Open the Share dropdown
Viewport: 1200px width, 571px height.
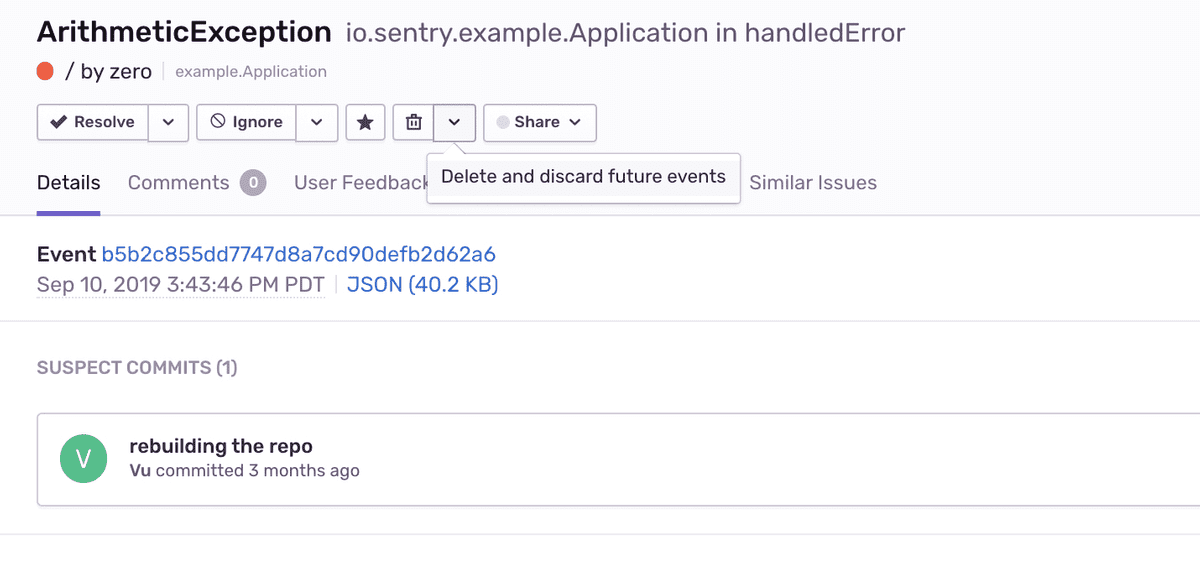click(540, 122)
